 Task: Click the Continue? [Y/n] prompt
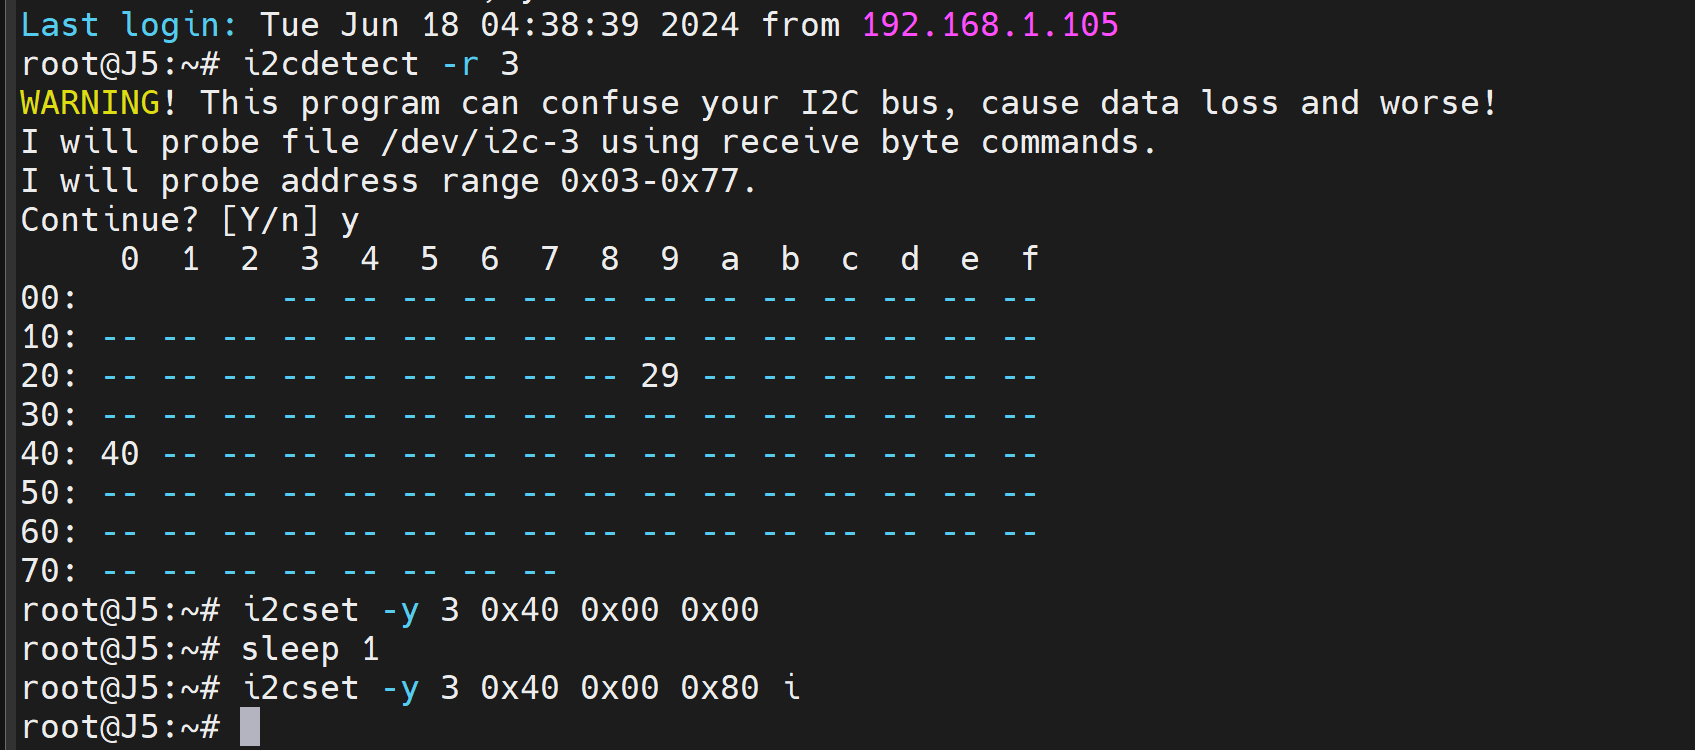click(x=169, y=220)
